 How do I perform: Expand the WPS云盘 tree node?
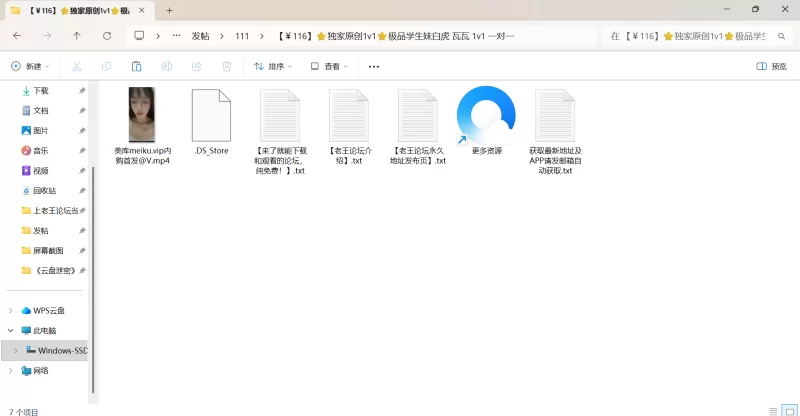pyautogui.click(x=10, y=310)
